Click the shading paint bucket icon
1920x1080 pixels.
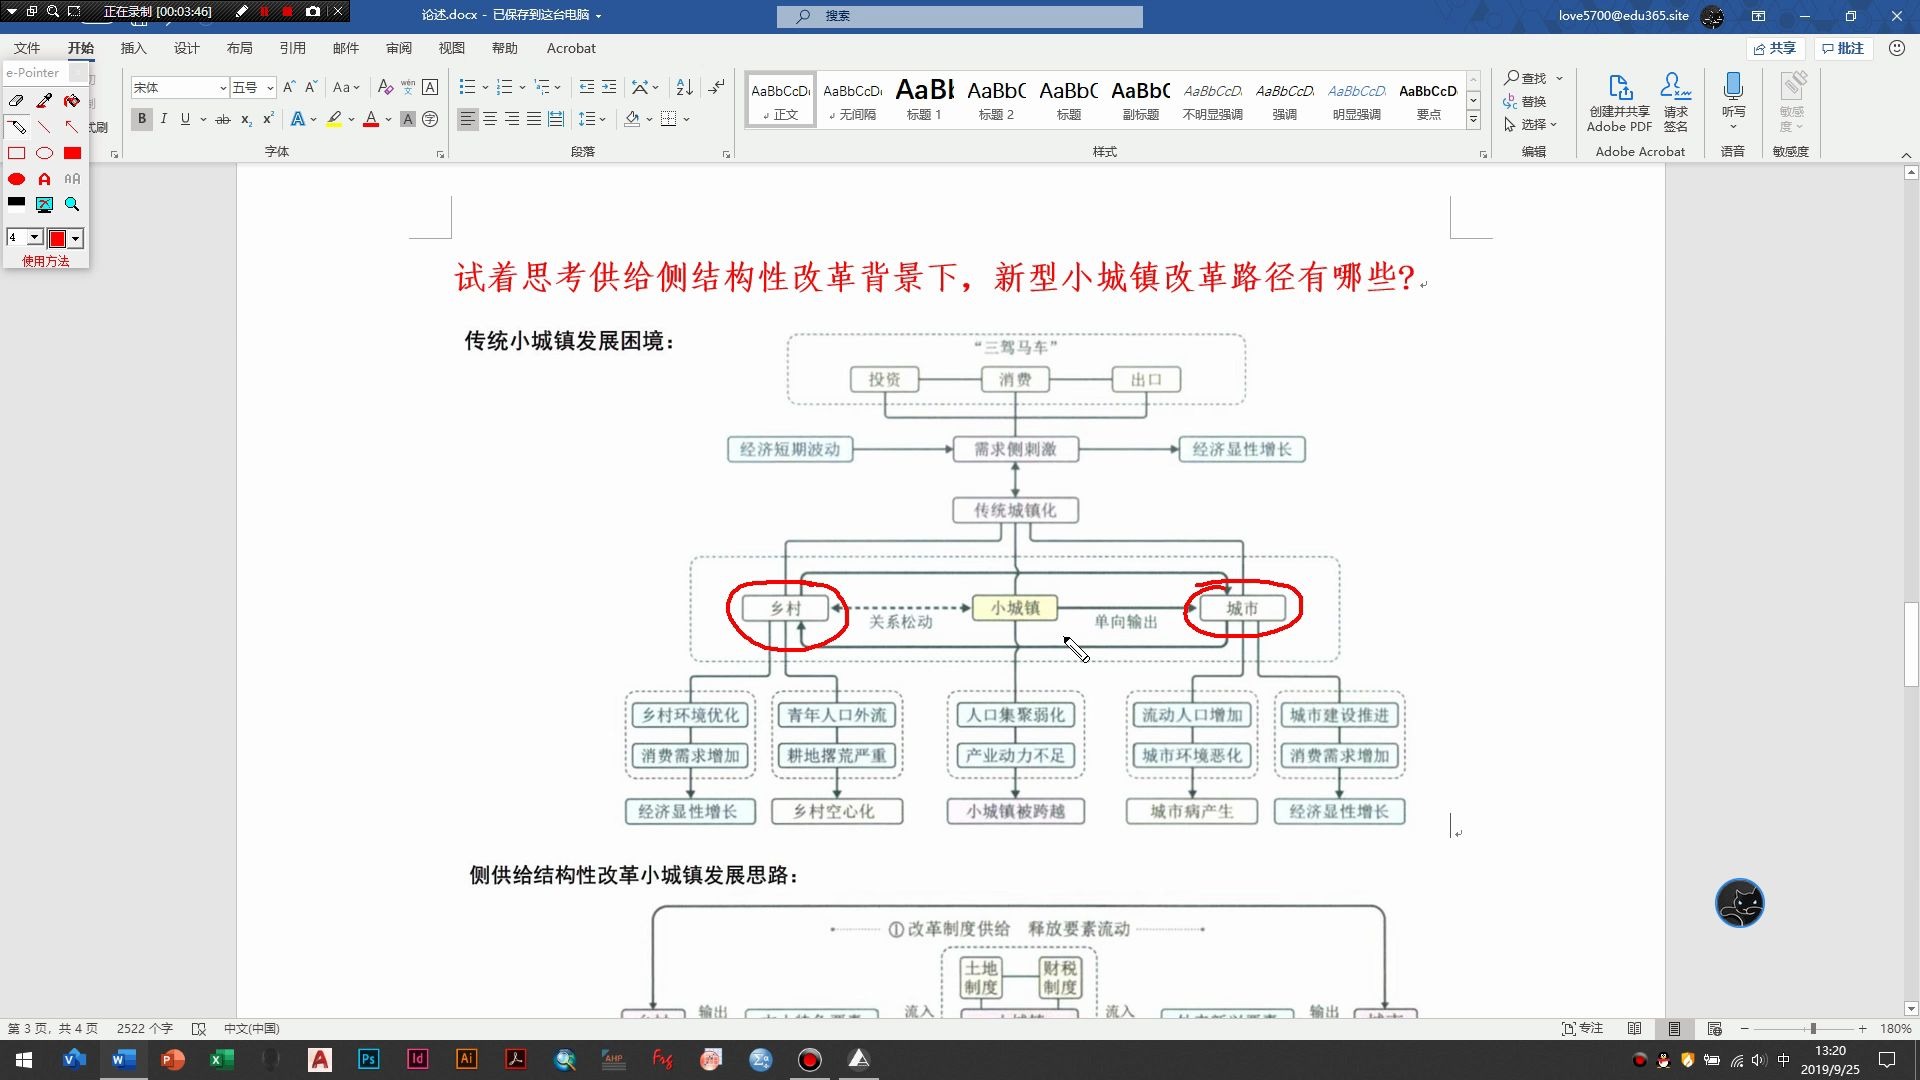(632, 119)
